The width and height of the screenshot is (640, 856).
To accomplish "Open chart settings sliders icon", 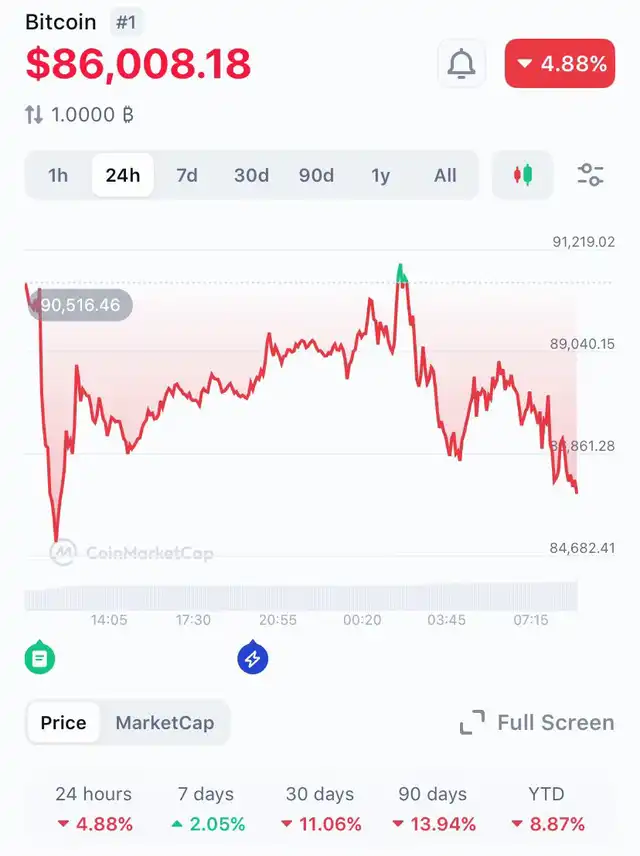I will tap(591, 175).
